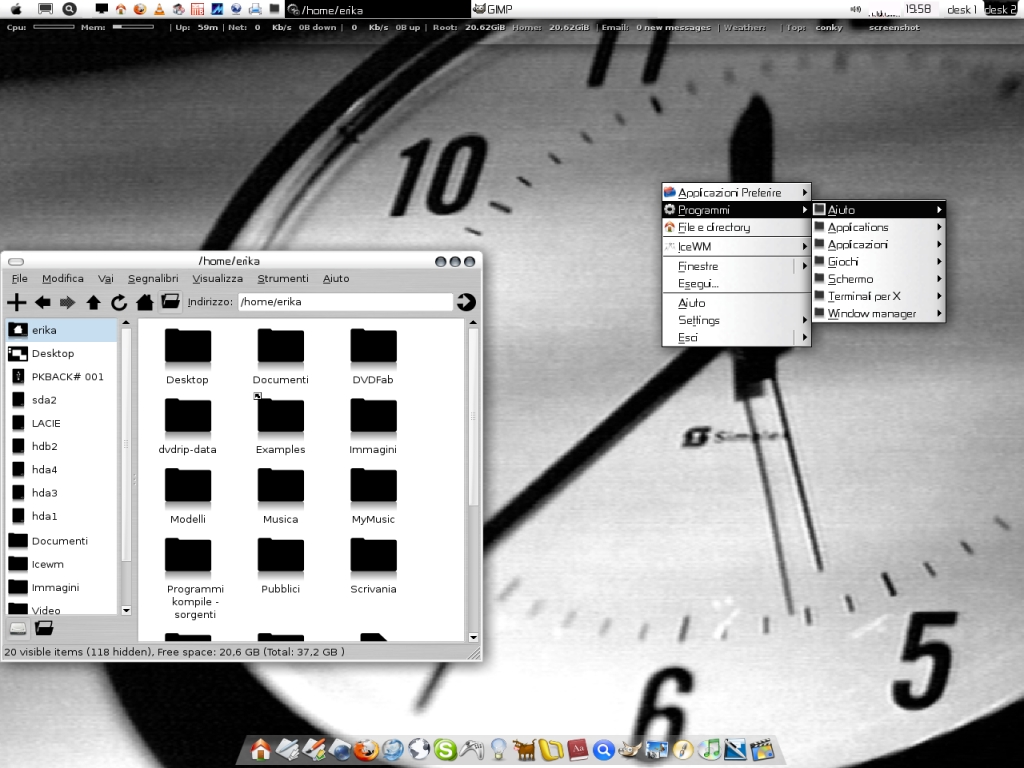This screenshot has width=1024, height=768.
Task: Click the folder view vertical scrollbar
Action: pos(473,418)
